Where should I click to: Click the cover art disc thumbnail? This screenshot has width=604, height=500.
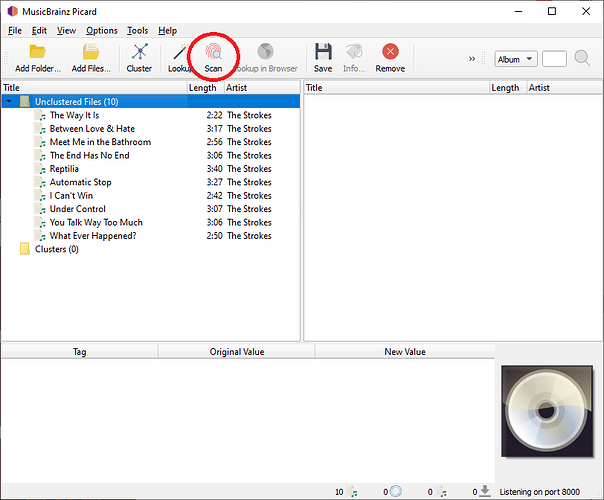click(547, 411)
